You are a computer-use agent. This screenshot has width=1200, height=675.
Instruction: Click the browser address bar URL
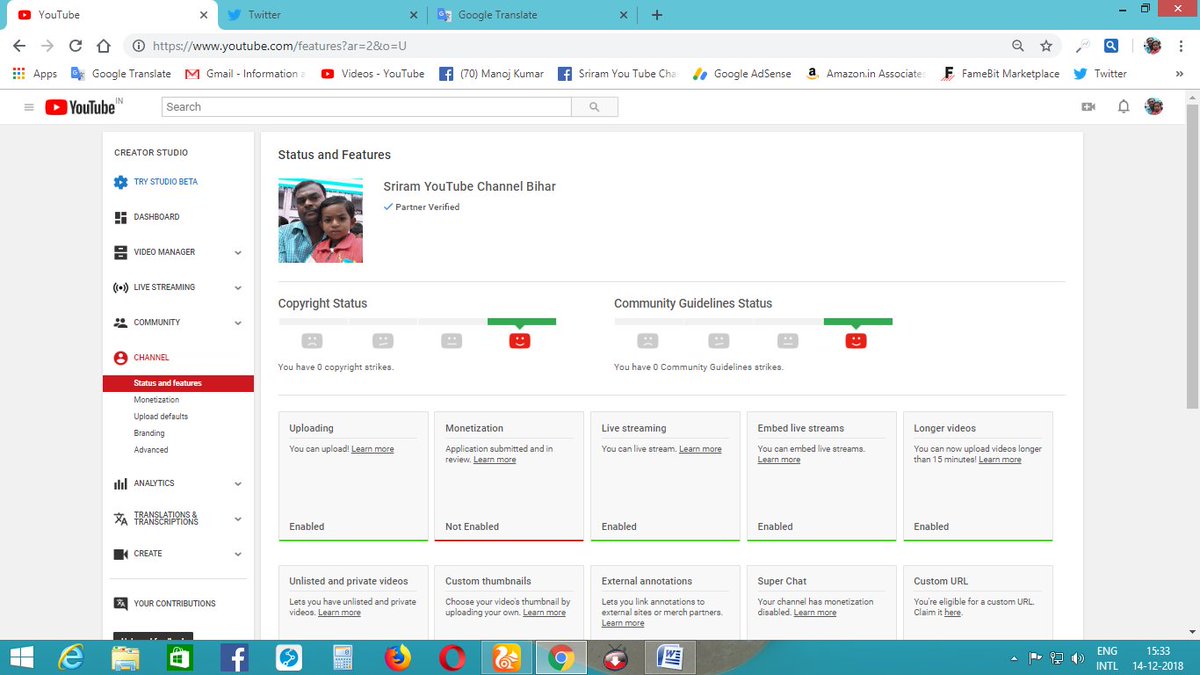(279, 46)
